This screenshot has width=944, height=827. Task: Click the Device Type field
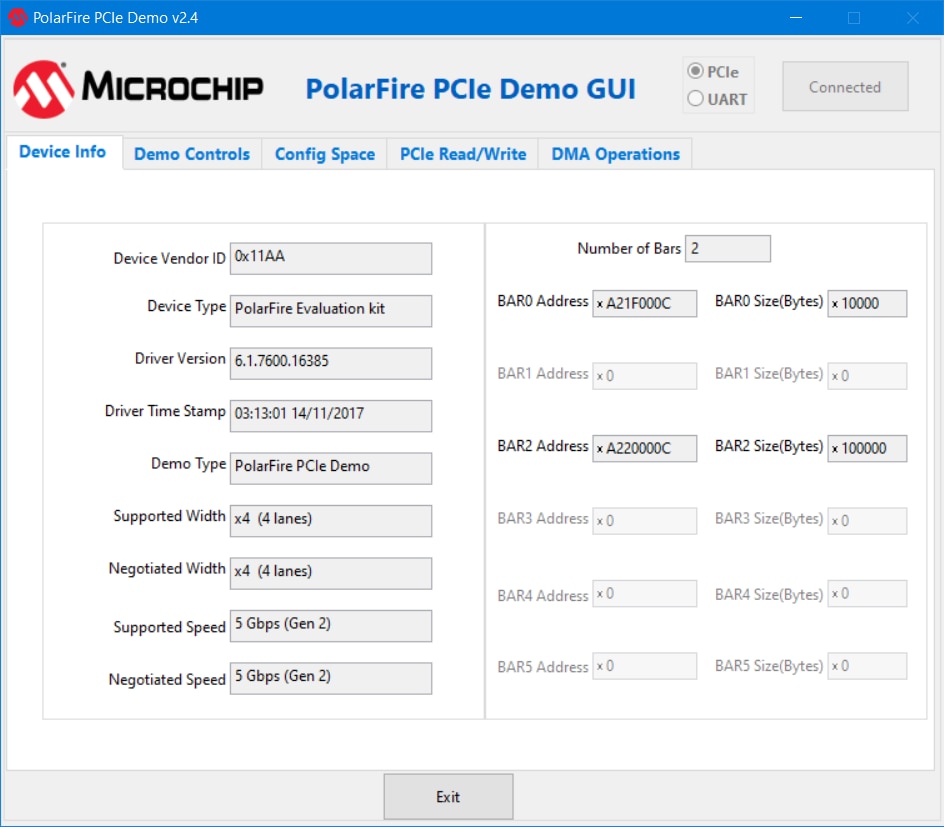click(x=331, y=311)
